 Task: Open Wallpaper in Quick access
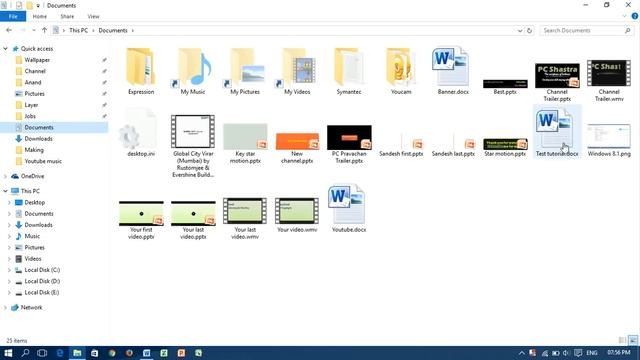37,60
